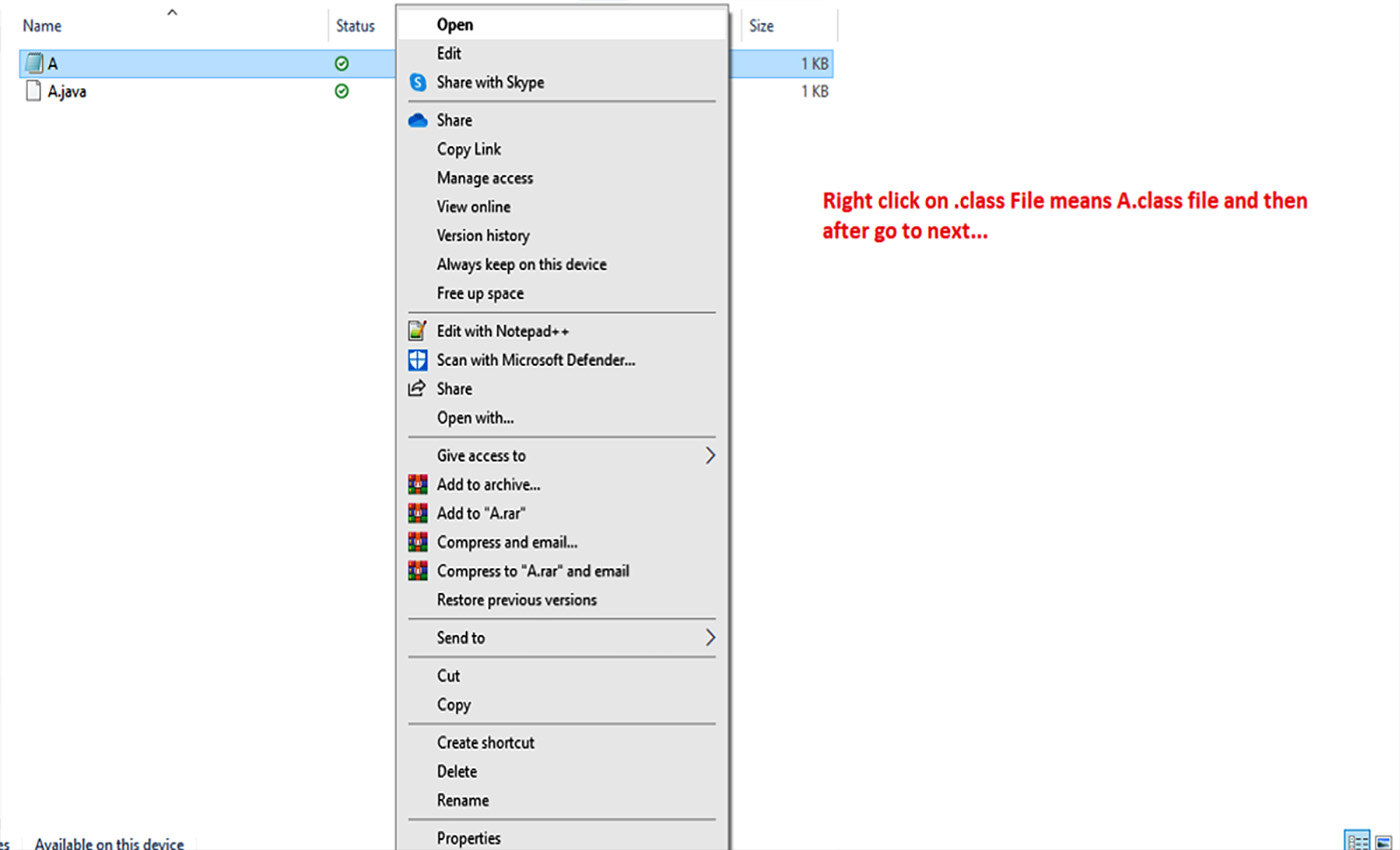This screenshot has width=1400, height=850.
Task: Click the Size column header
Action: (762, 26)
